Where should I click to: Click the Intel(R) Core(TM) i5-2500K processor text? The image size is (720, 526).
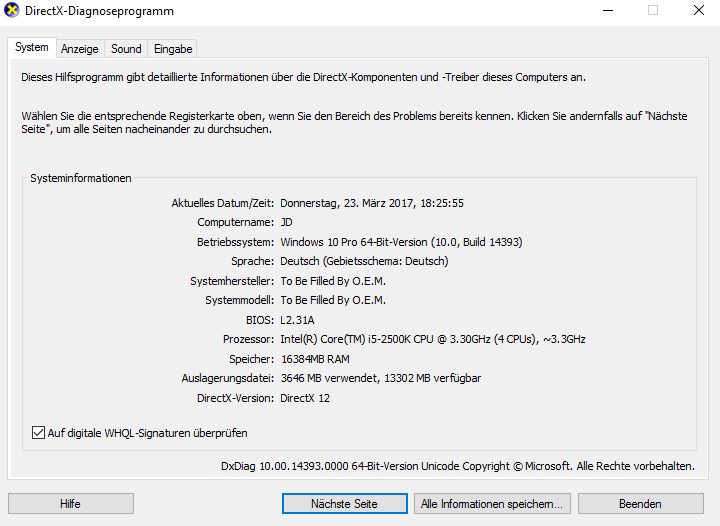click(433, 339)
